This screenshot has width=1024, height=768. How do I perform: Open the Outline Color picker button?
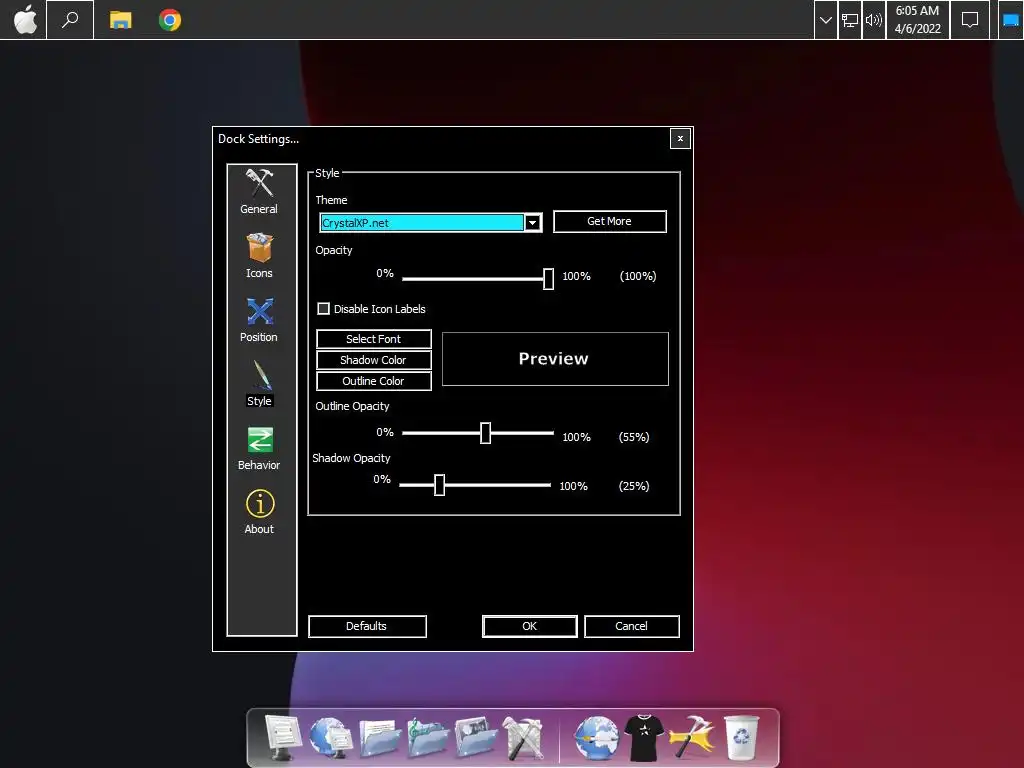point(374,381)
